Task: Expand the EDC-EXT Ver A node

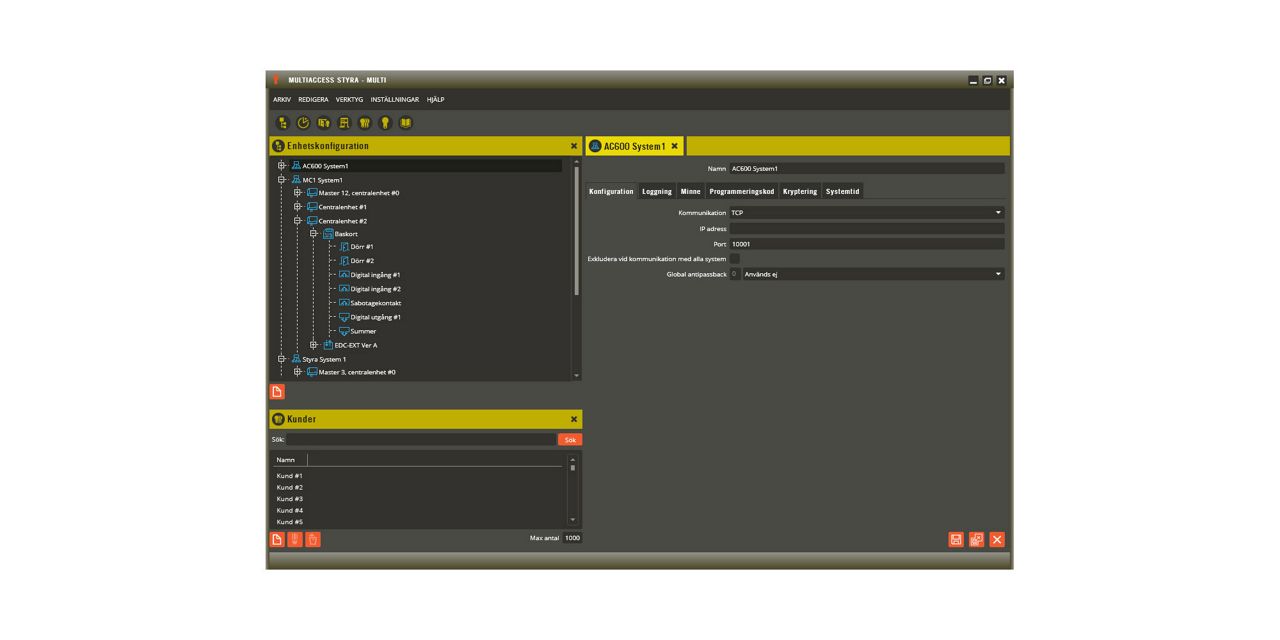Action: [314, 345]
